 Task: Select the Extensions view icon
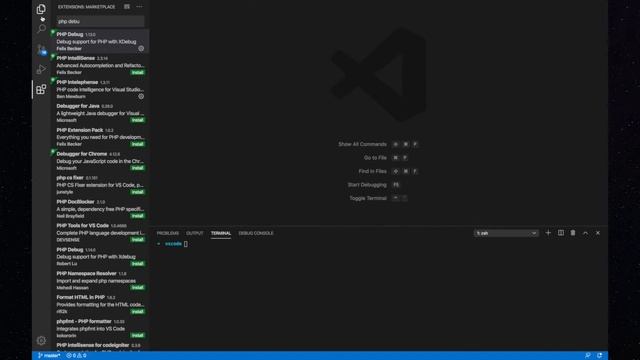[41, 89]
